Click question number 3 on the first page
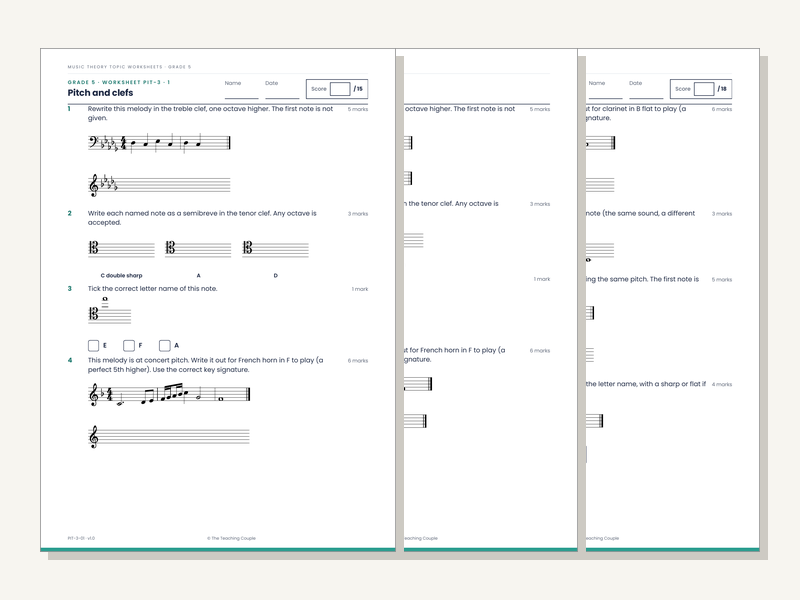Viewport: 800px width, 600px height. point(69,288)
